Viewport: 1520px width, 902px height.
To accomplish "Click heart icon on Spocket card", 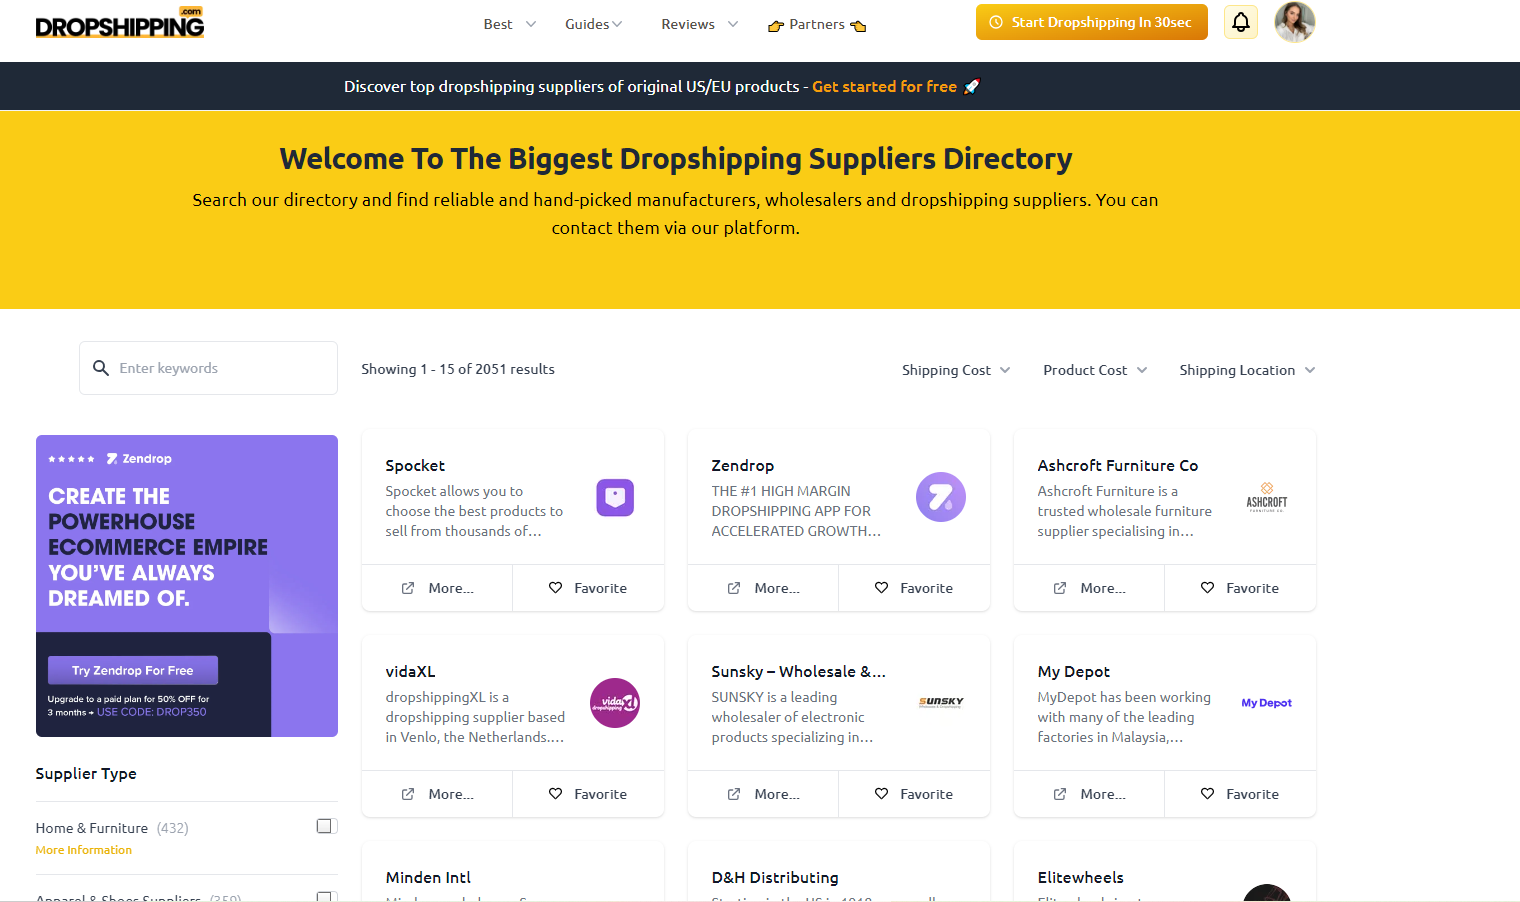I will 555,588.
